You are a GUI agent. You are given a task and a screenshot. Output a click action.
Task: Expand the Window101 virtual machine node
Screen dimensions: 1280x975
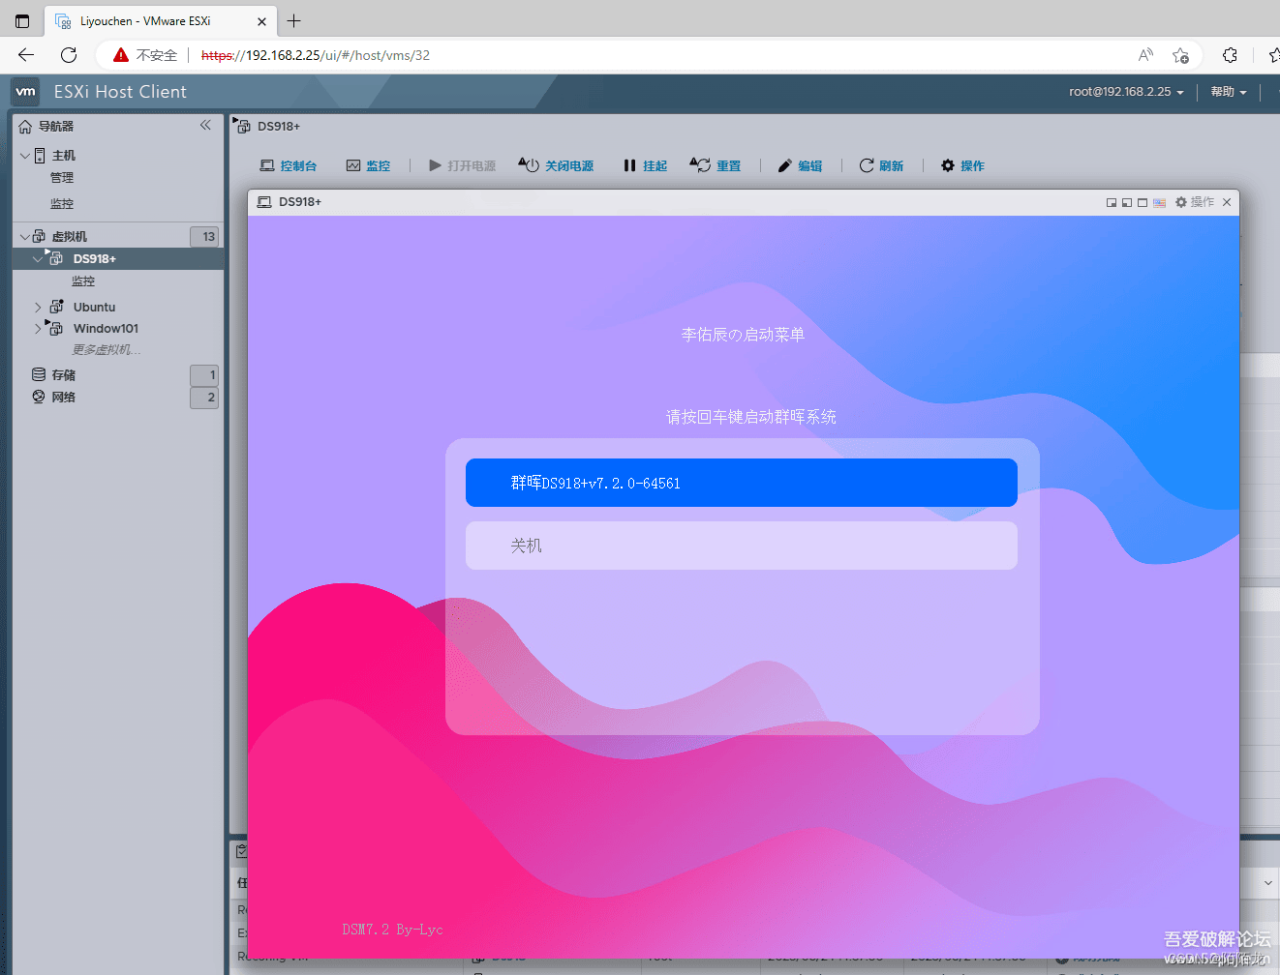coord(38,328)
